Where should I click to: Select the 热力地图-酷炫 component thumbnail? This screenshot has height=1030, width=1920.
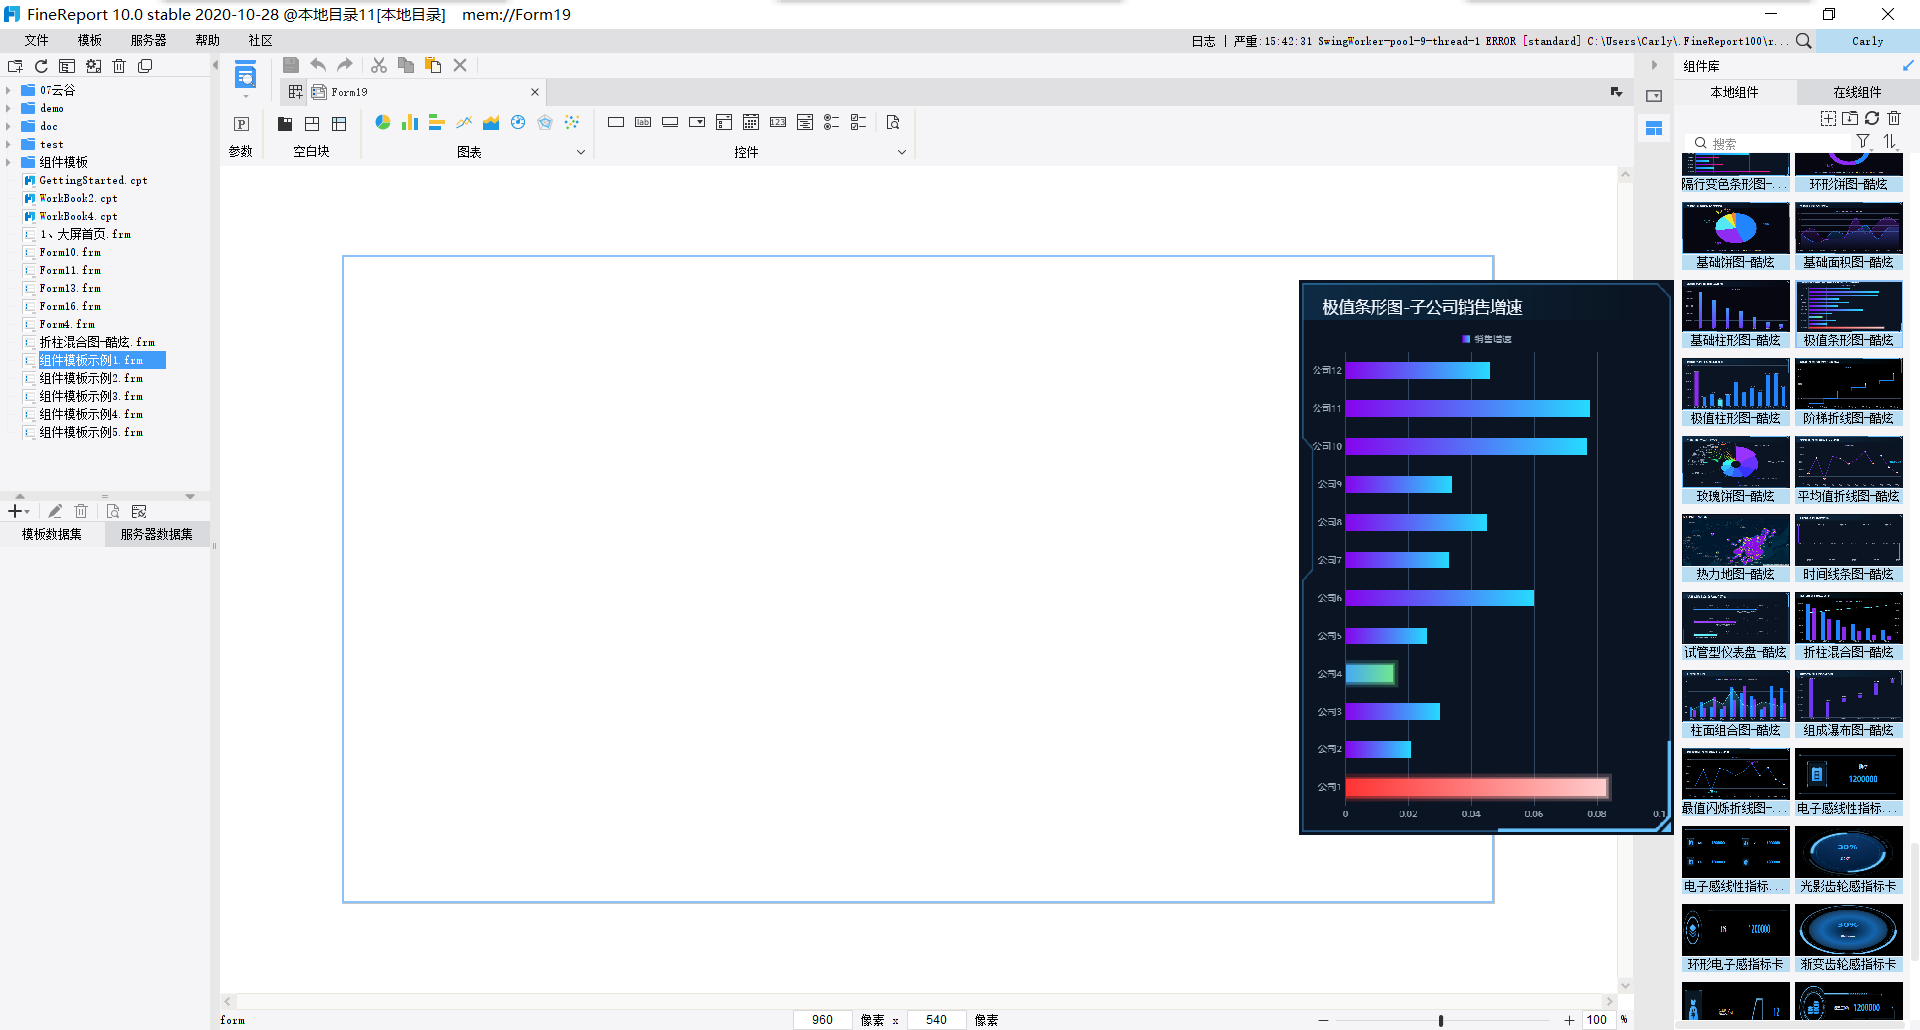1735,548
